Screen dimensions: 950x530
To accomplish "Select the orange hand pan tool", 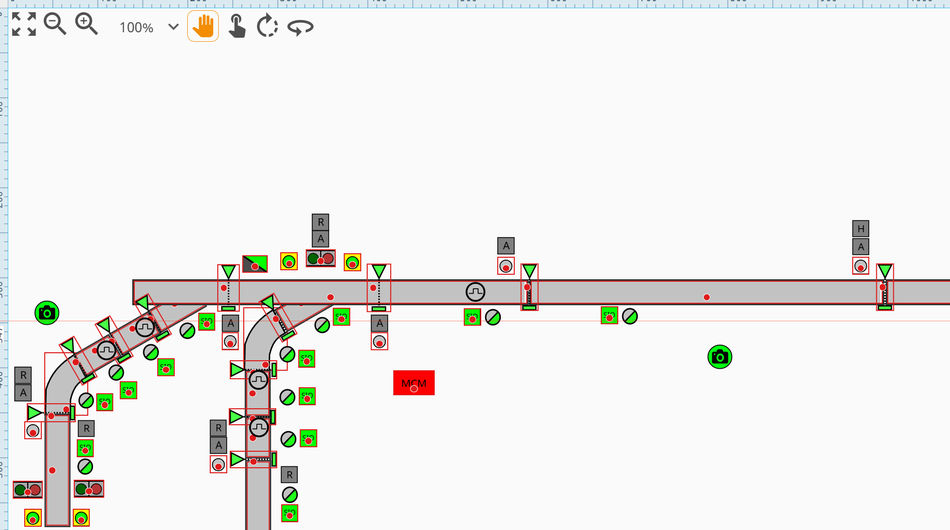I will tap(203, 26).
